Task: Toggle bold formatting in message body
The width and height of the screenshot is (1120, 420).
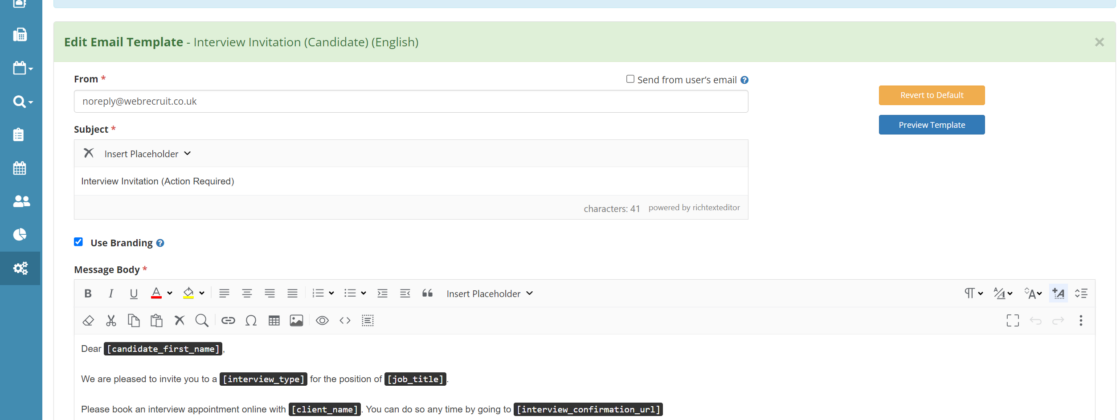Action: point(88,293)
